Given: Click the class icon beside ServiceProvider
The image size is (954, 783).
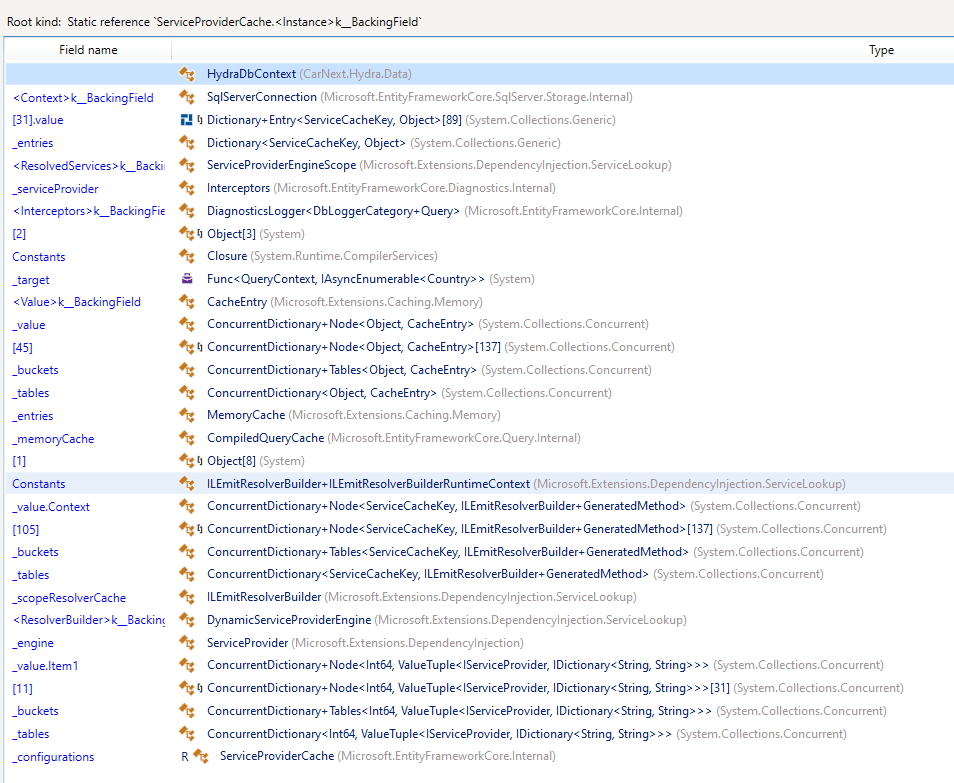Looking at the screenshot, I should [190, 642].
